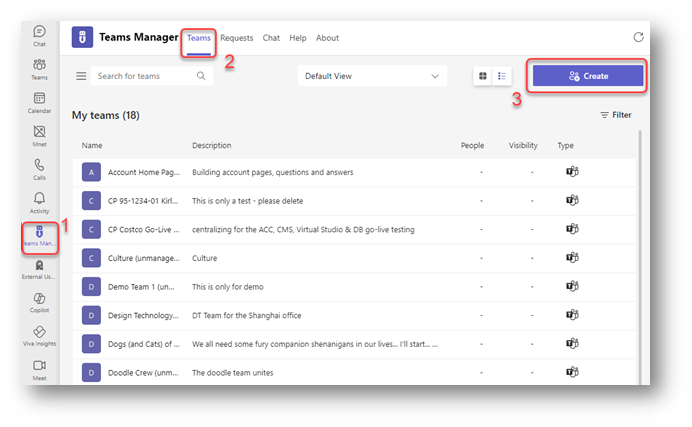Open the Meet app icon
This screenshot has height=427, width=692.
click(39, 369)
